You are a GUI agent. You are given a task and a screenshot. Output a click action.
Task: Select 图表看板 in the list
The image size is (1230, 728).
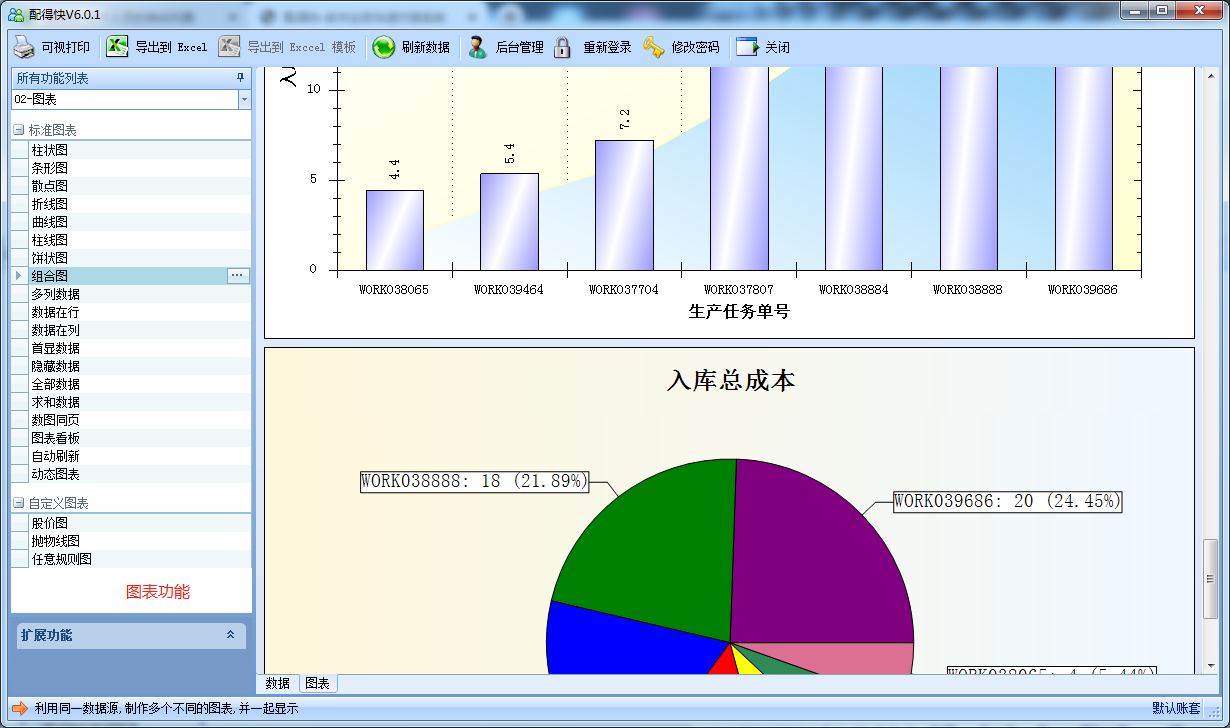click(x=131, y=438)
